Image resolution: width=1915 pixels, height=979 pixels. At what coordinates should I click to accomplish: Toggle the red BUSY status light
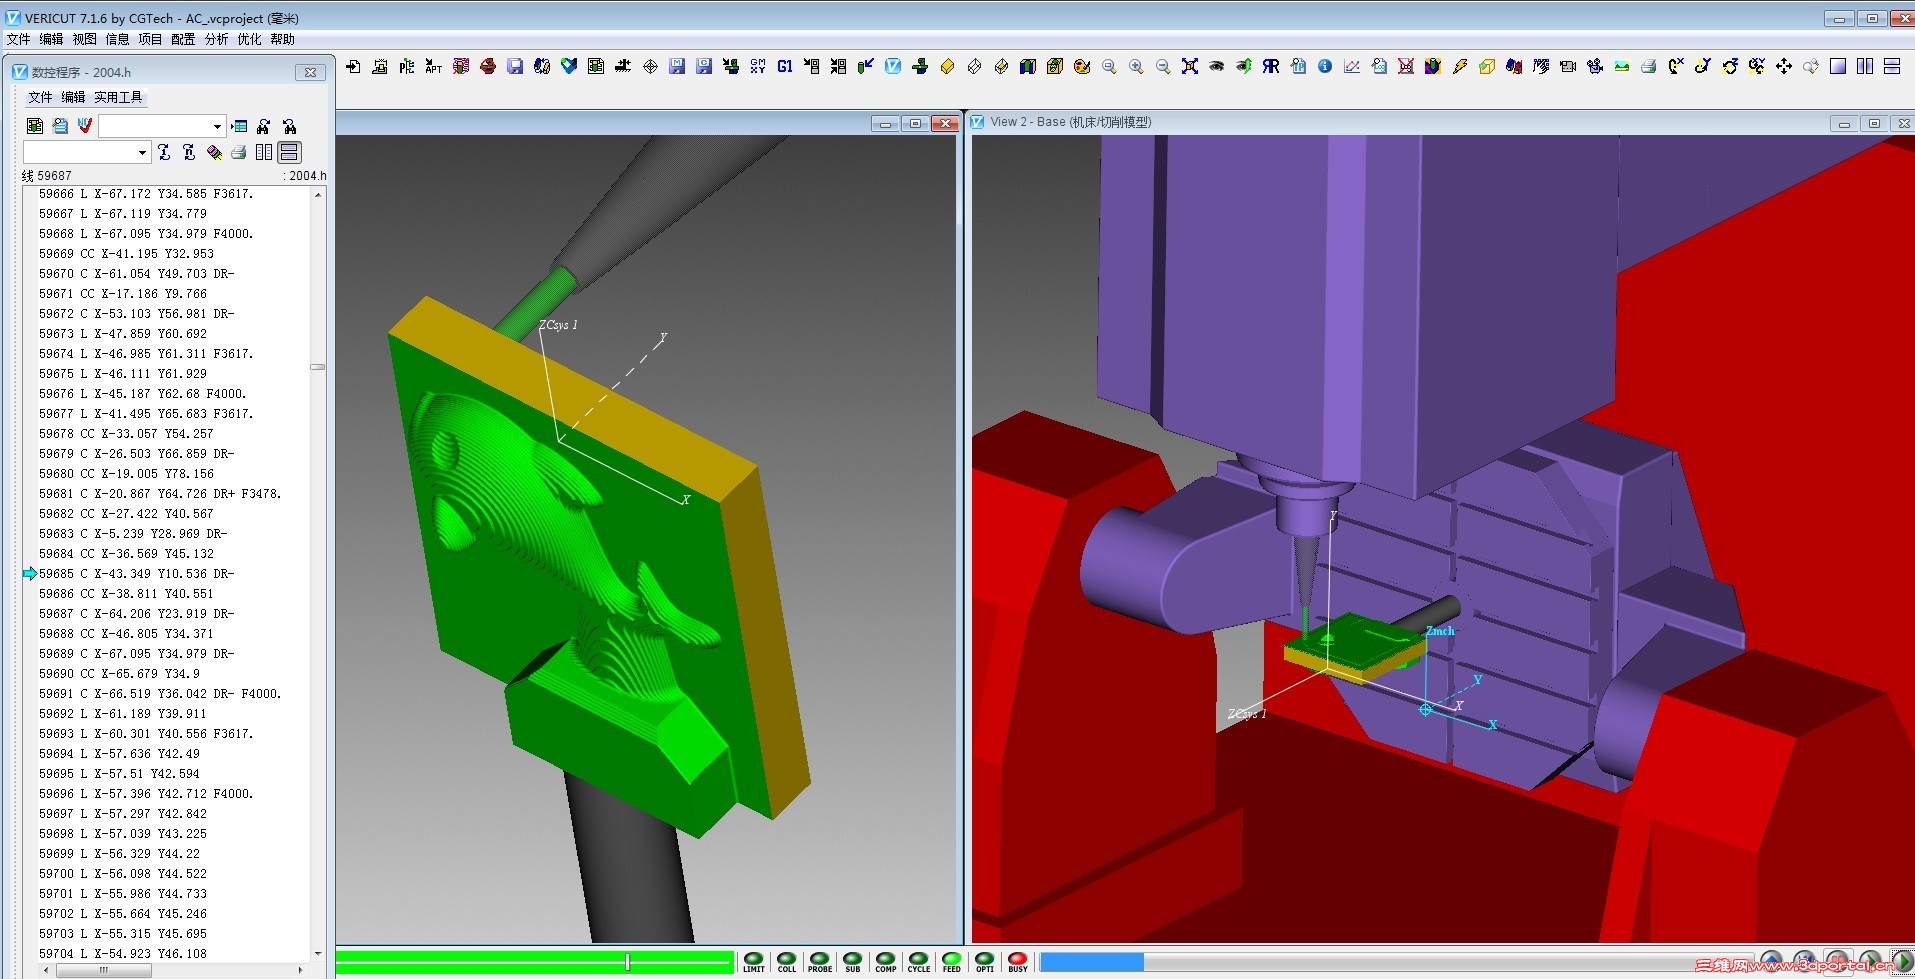tap(1018, 962)
